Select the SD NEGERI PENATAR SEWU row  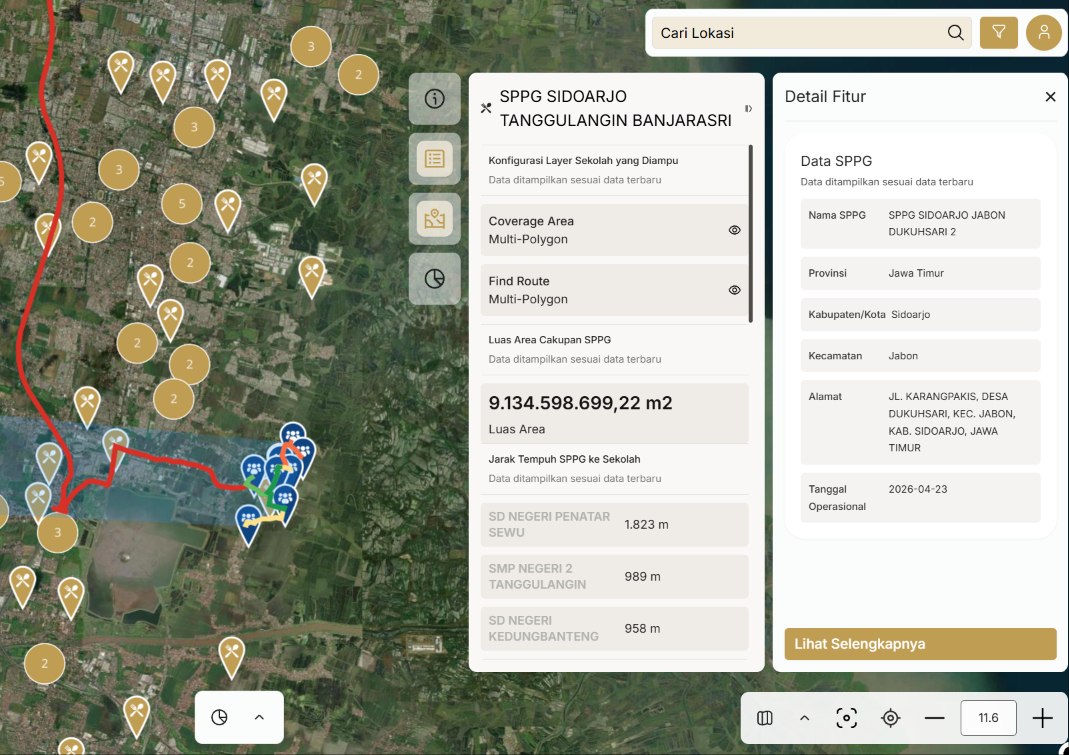[614, 524]
